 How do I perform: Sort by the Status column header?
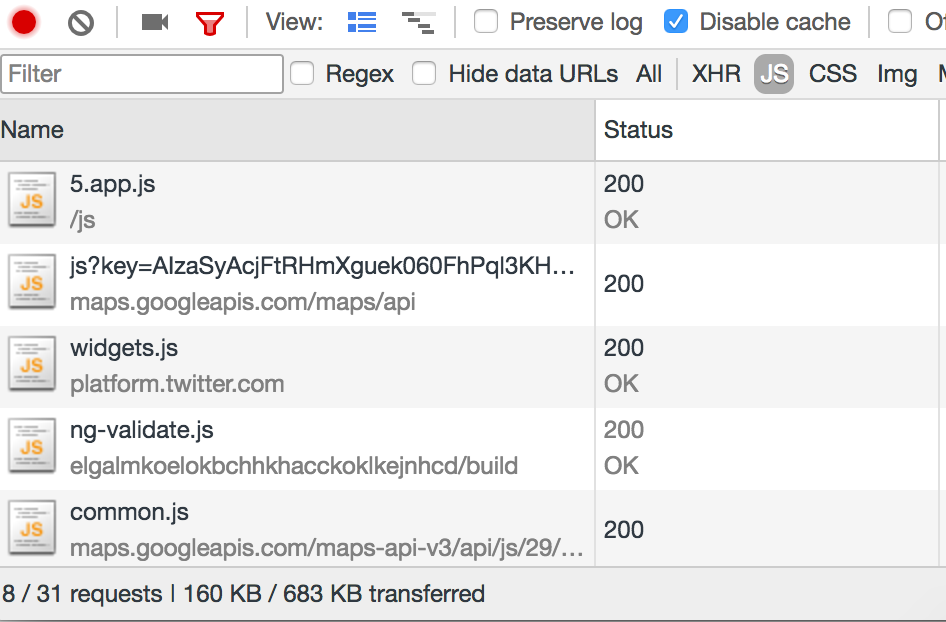(767, 130)
